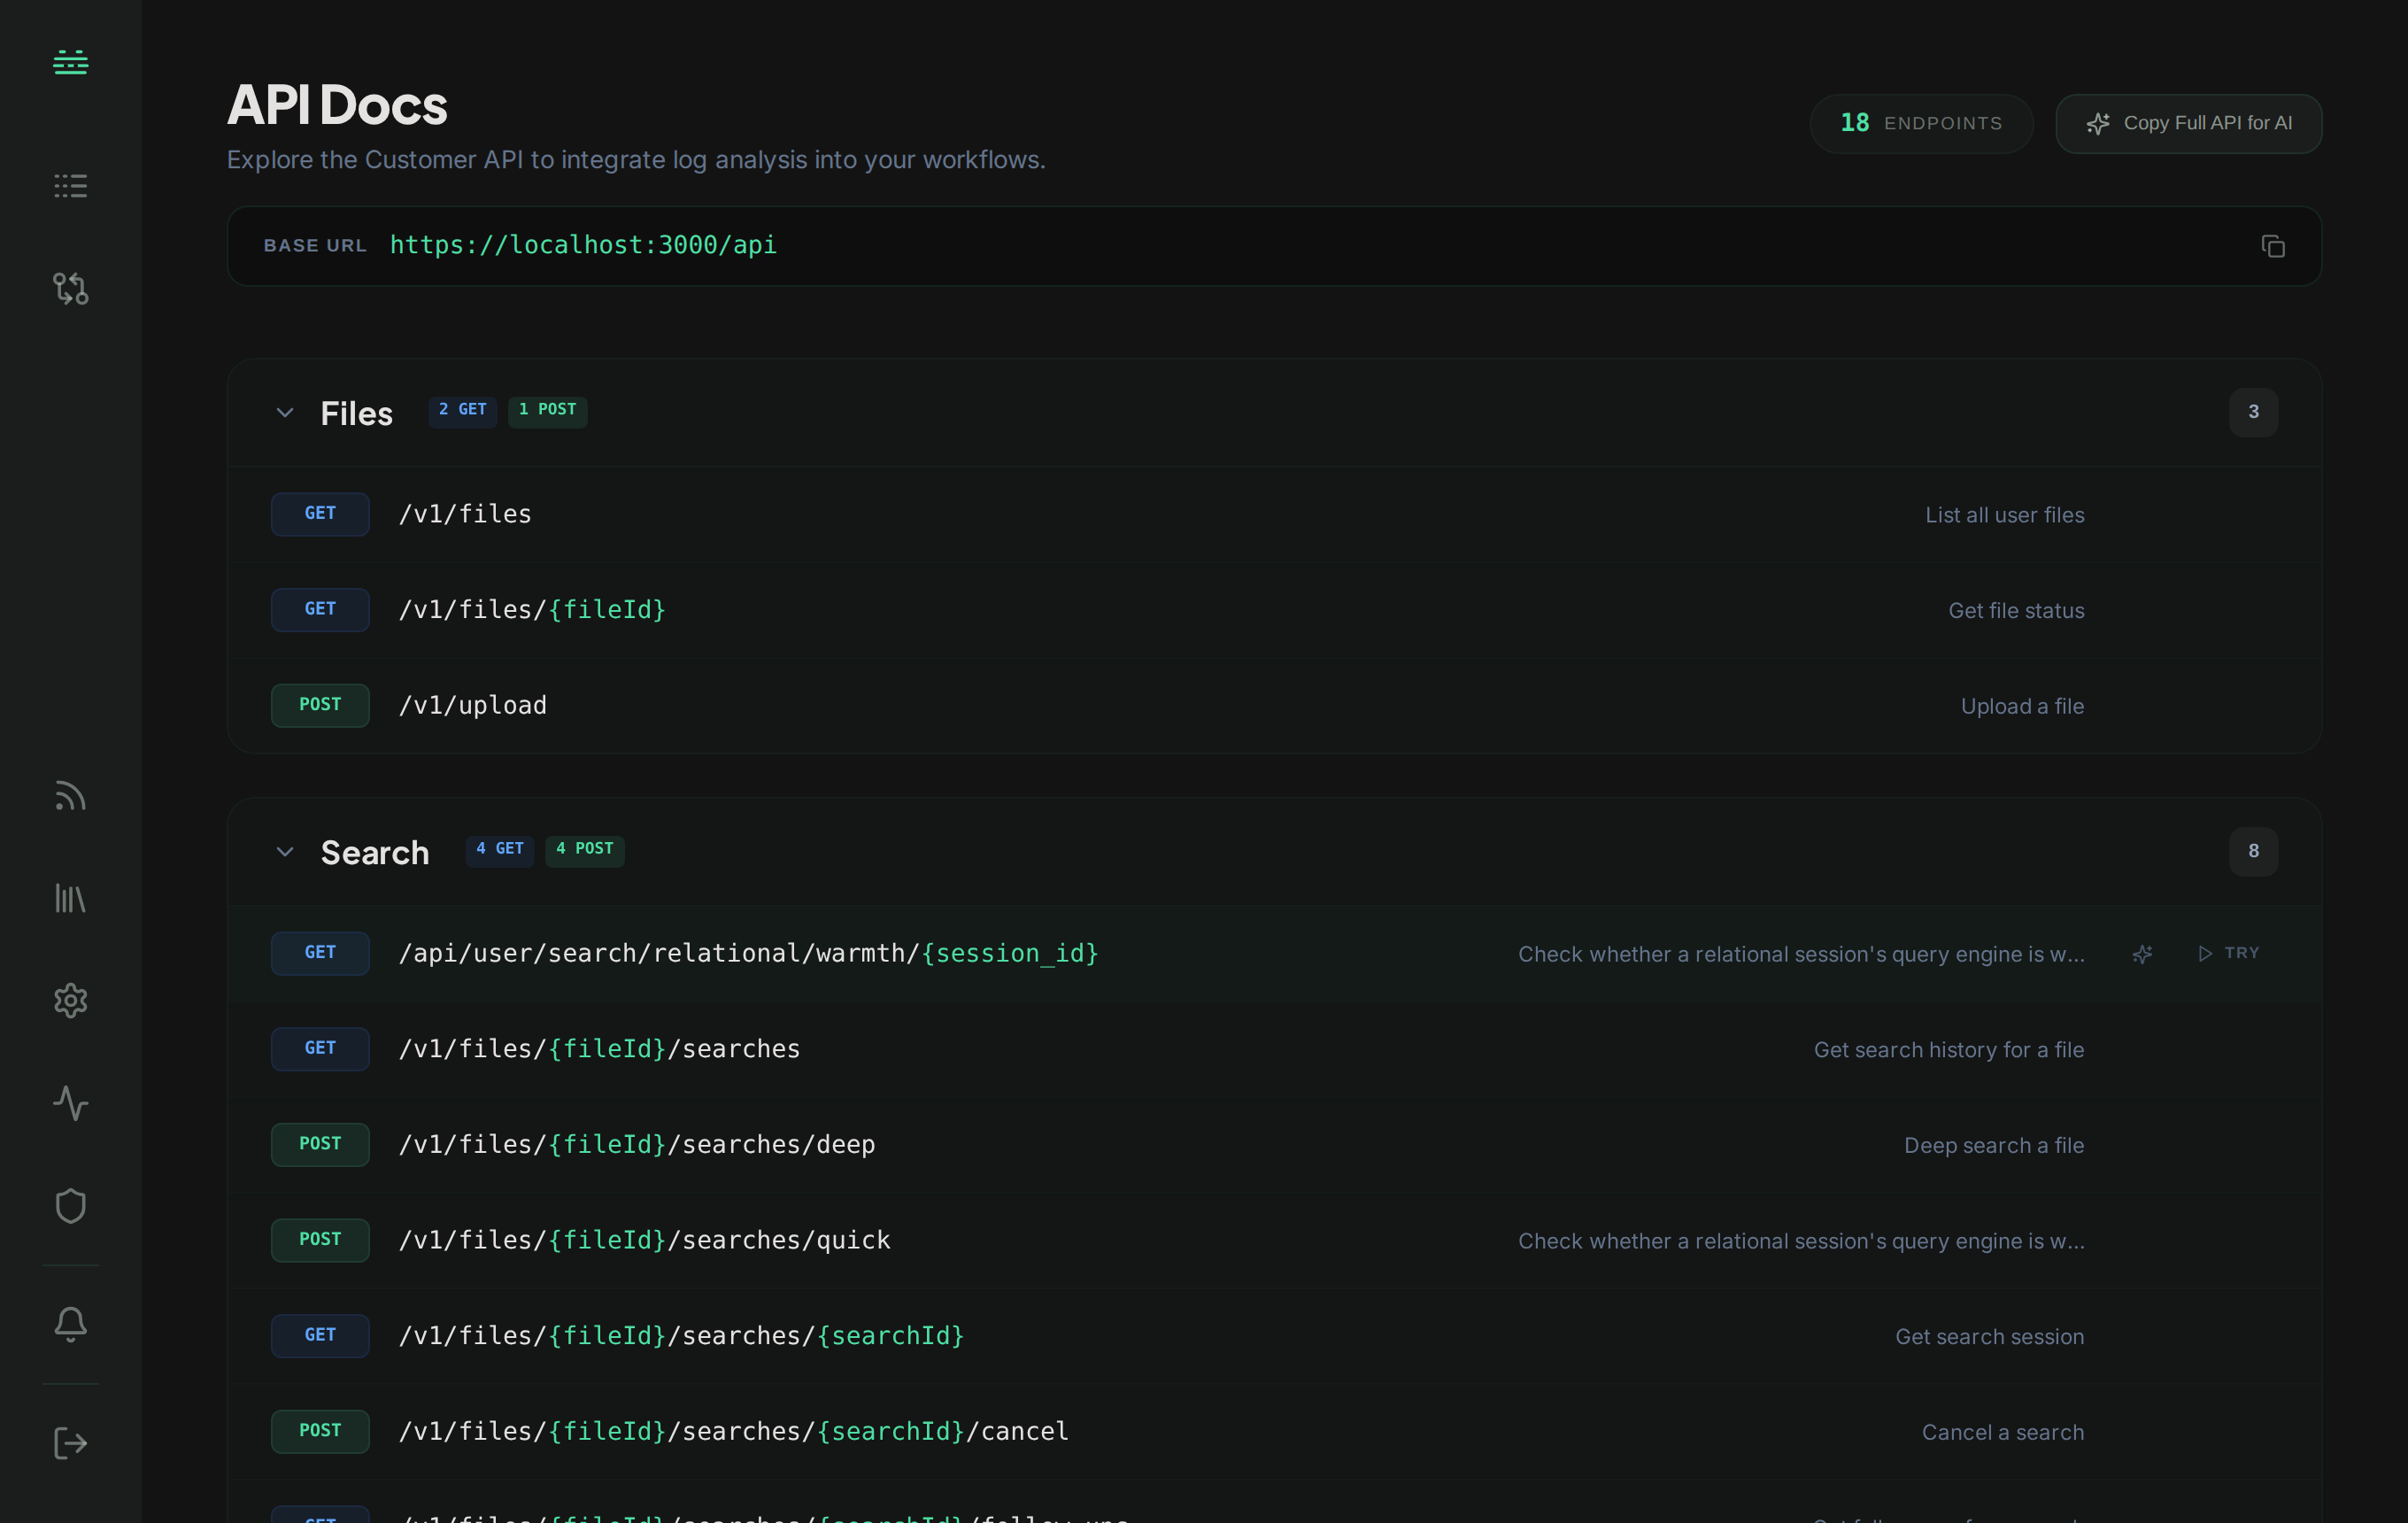Click the Files count badge '3'

point(2253,412)
